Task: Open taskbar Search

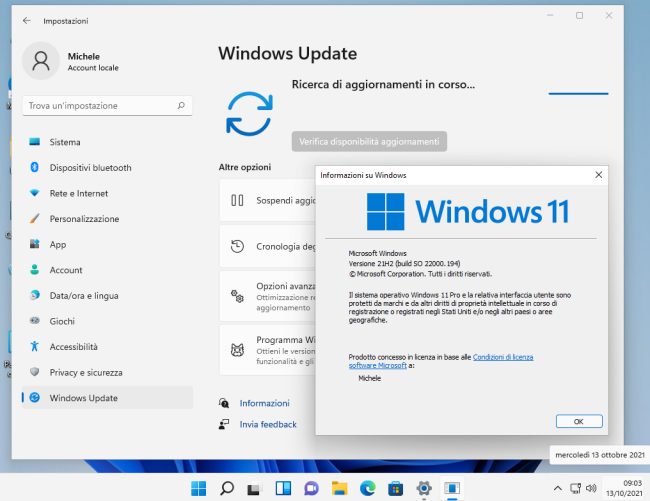Action: click(x=227, y=488)
